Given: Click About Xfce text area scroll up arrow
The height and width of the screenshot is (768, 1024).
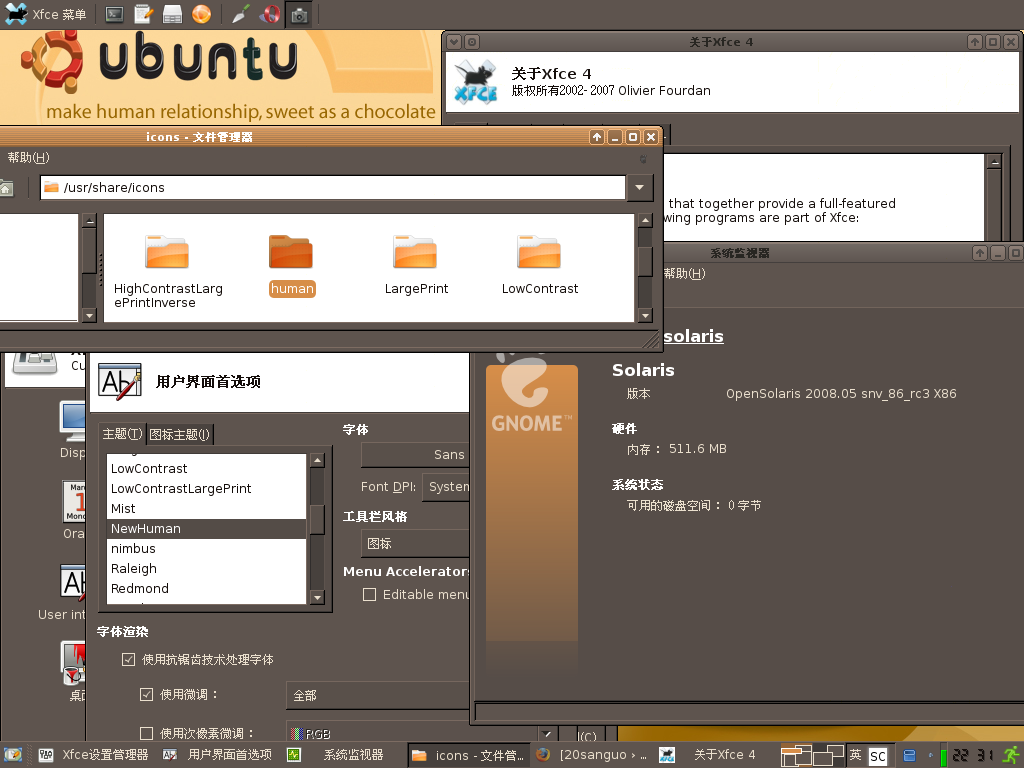Looking at the screenshot, I should (994, 161).
